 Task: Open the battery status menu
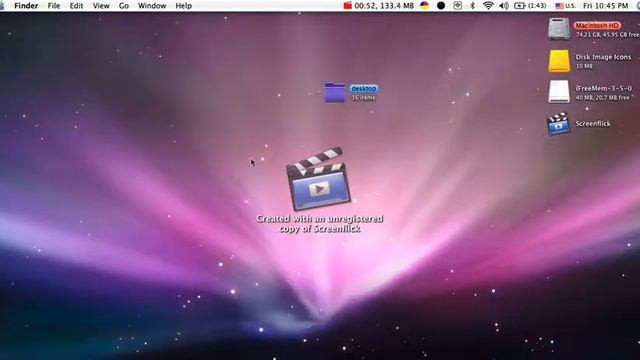[530, 6]
